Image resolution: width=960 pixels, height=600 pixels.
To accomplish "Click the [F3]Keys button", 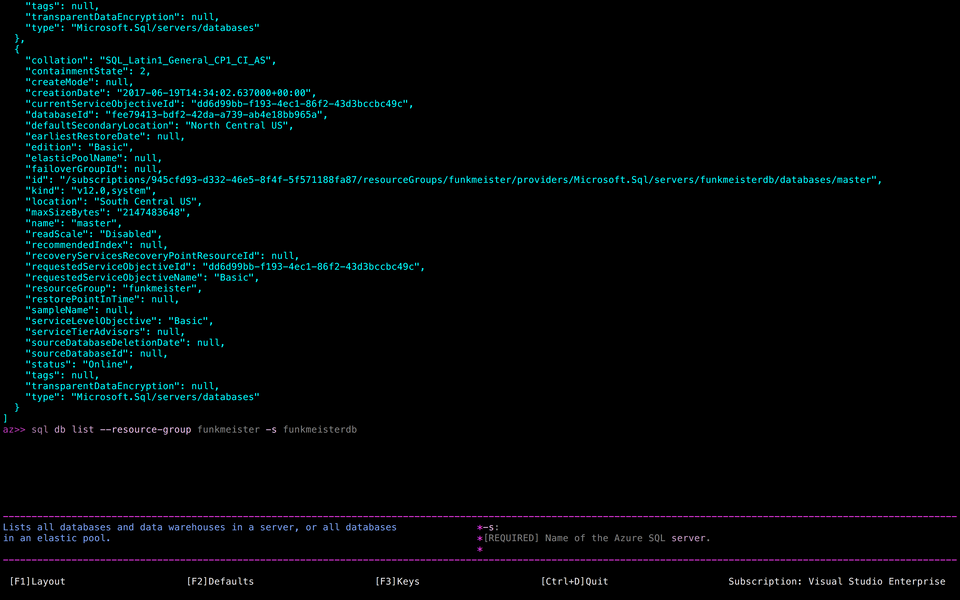I will coord(399,581).
